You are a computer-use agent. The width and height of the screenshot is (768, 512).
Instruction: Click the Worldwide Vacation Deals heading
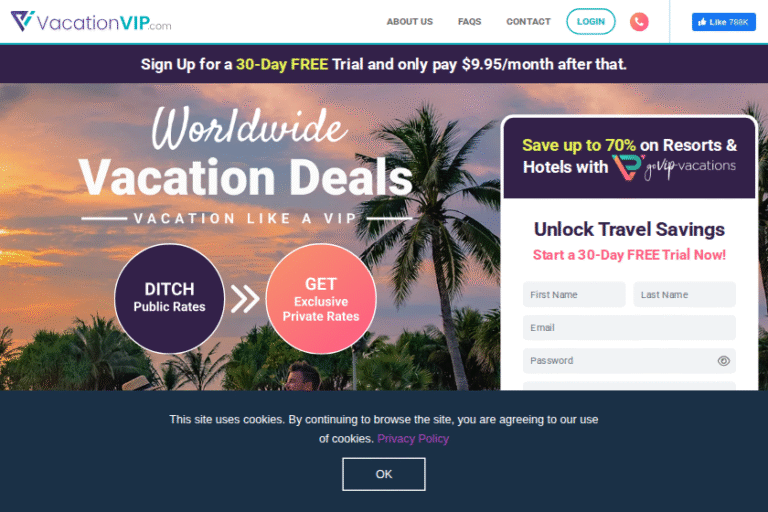[246, 152]
